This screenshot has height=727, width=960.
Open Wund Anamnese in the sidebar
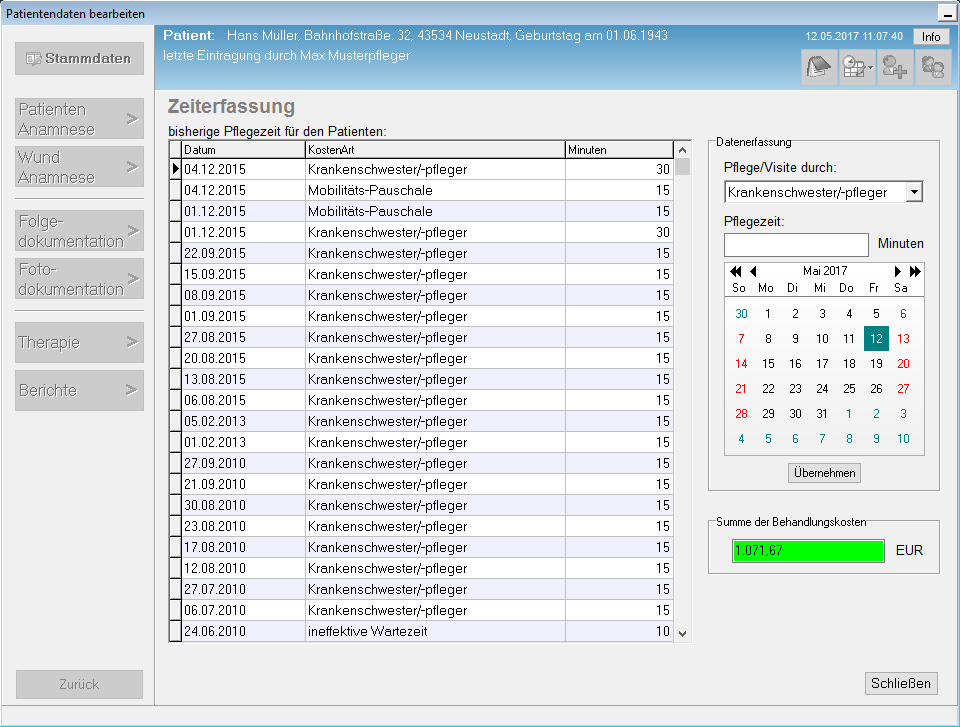tap(80, 167)
